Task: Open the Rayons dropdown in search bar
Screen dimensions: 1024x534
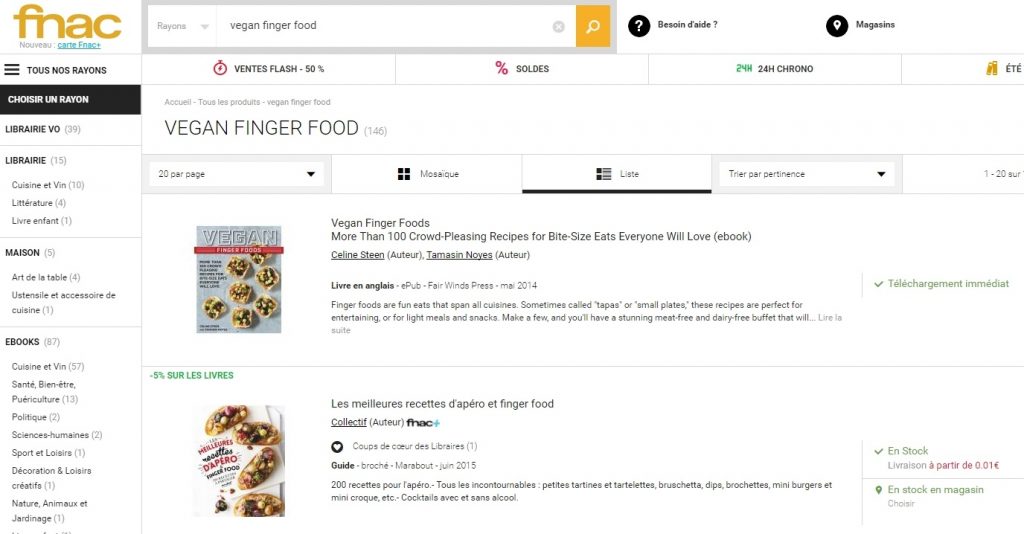Action: pos(182,26)
